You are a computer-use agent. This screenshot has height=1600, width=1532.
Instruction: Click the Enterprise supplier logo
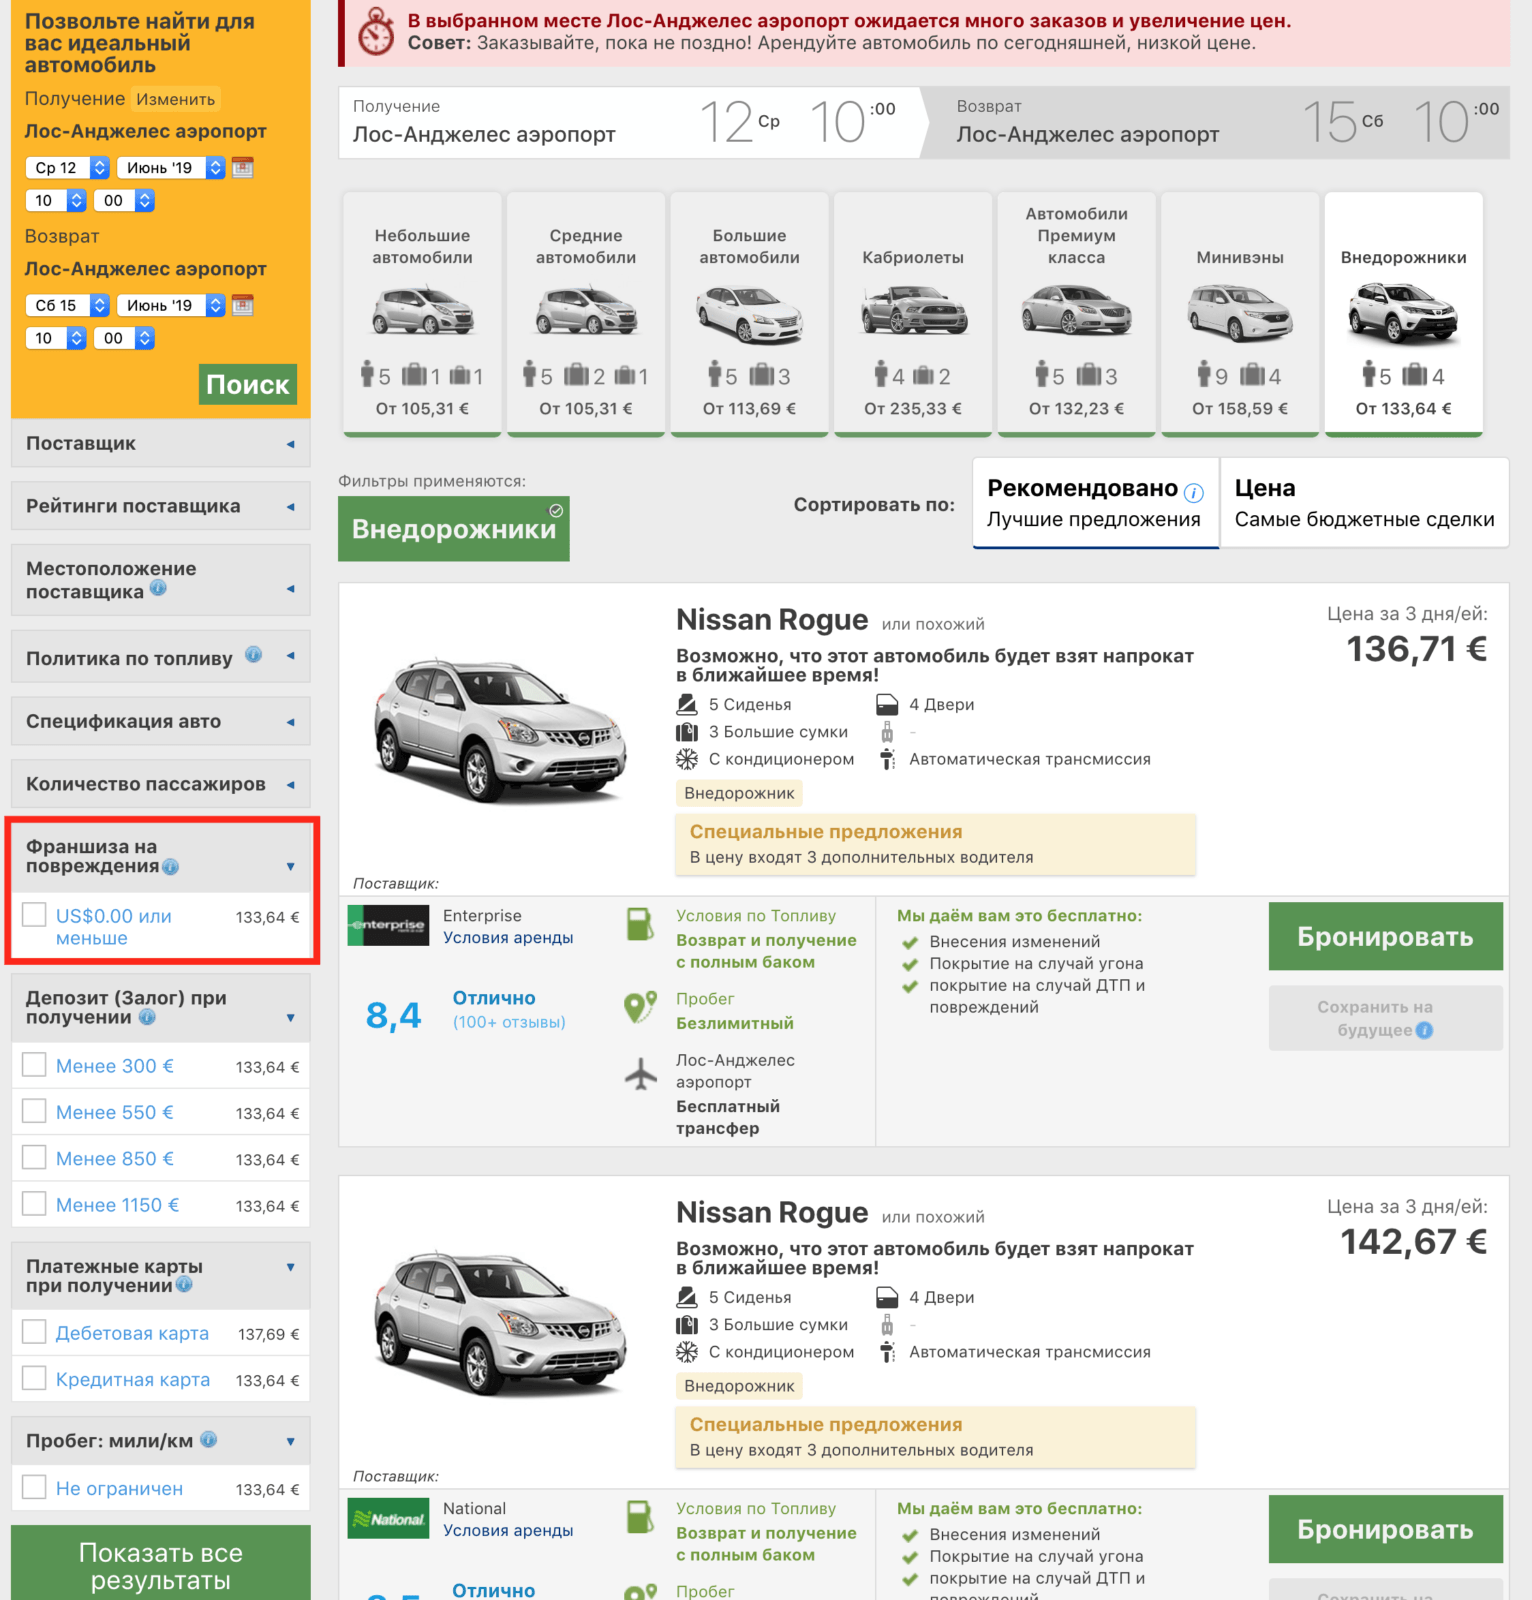tap(388, 925)
